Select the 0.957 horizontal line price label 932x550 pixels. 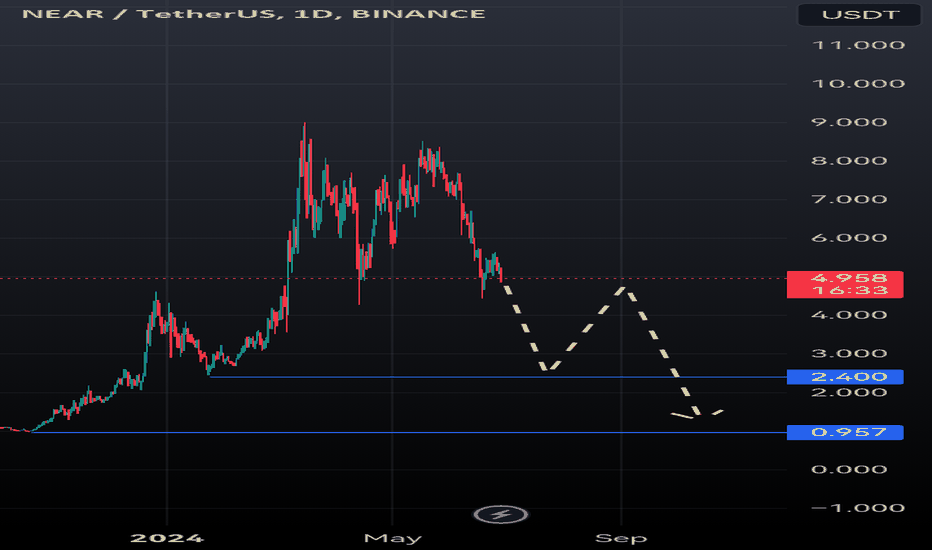pos(845,432)
